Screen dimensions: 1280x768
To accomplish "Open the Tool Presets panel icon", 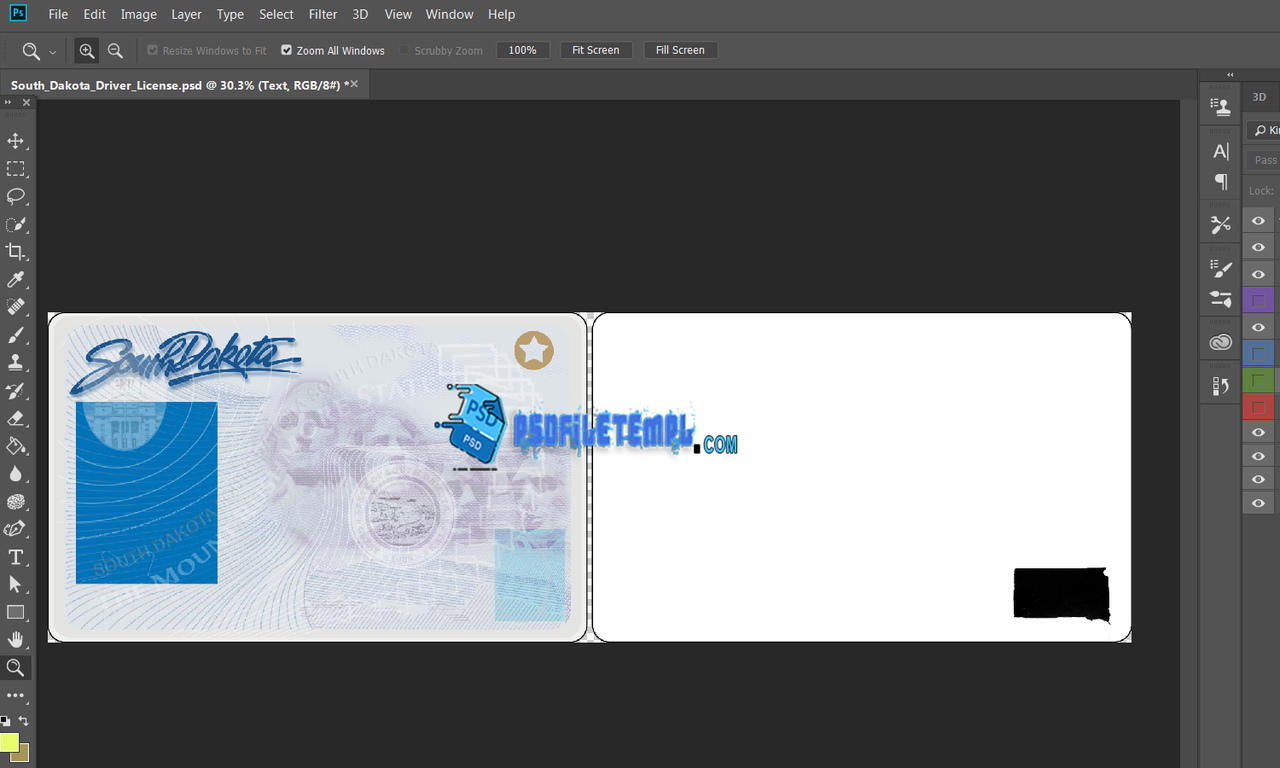I will click(1220, 225).
